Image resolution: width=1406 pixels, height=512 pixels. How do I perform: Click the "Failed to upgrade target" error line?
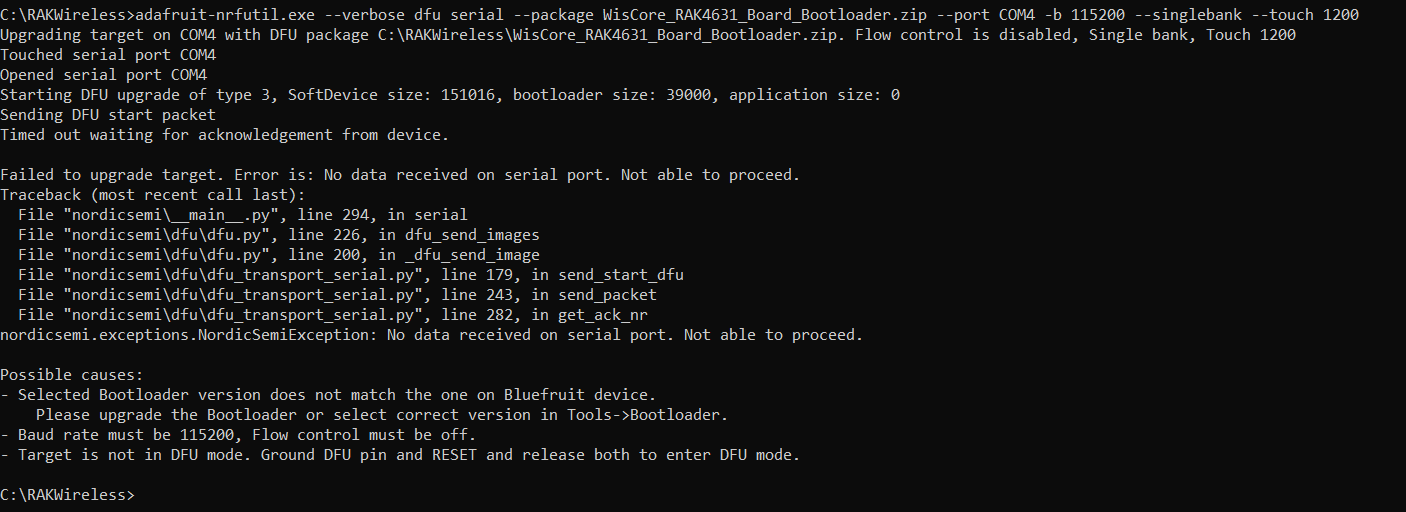click(x=400, y=175)
